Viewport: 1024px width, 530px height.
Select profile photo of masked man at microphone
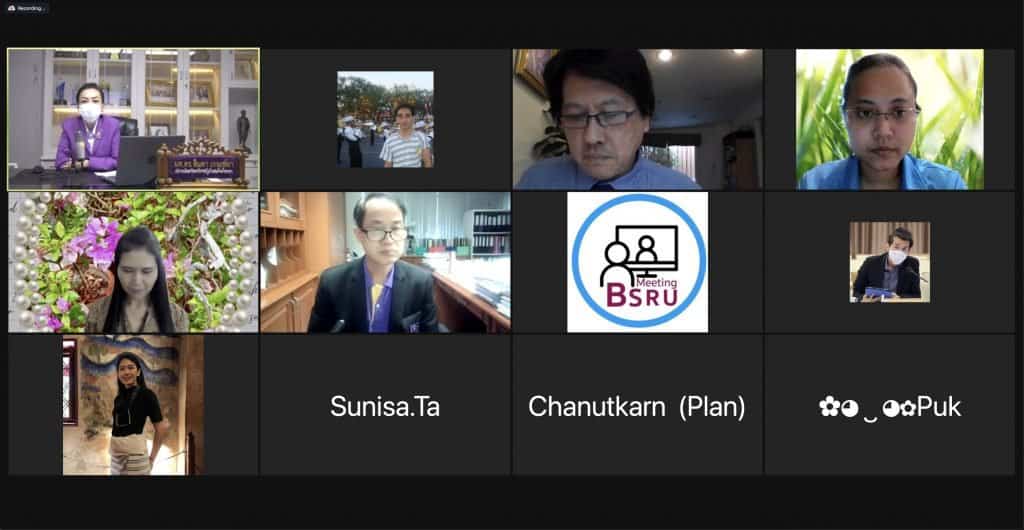pos(889,262)
